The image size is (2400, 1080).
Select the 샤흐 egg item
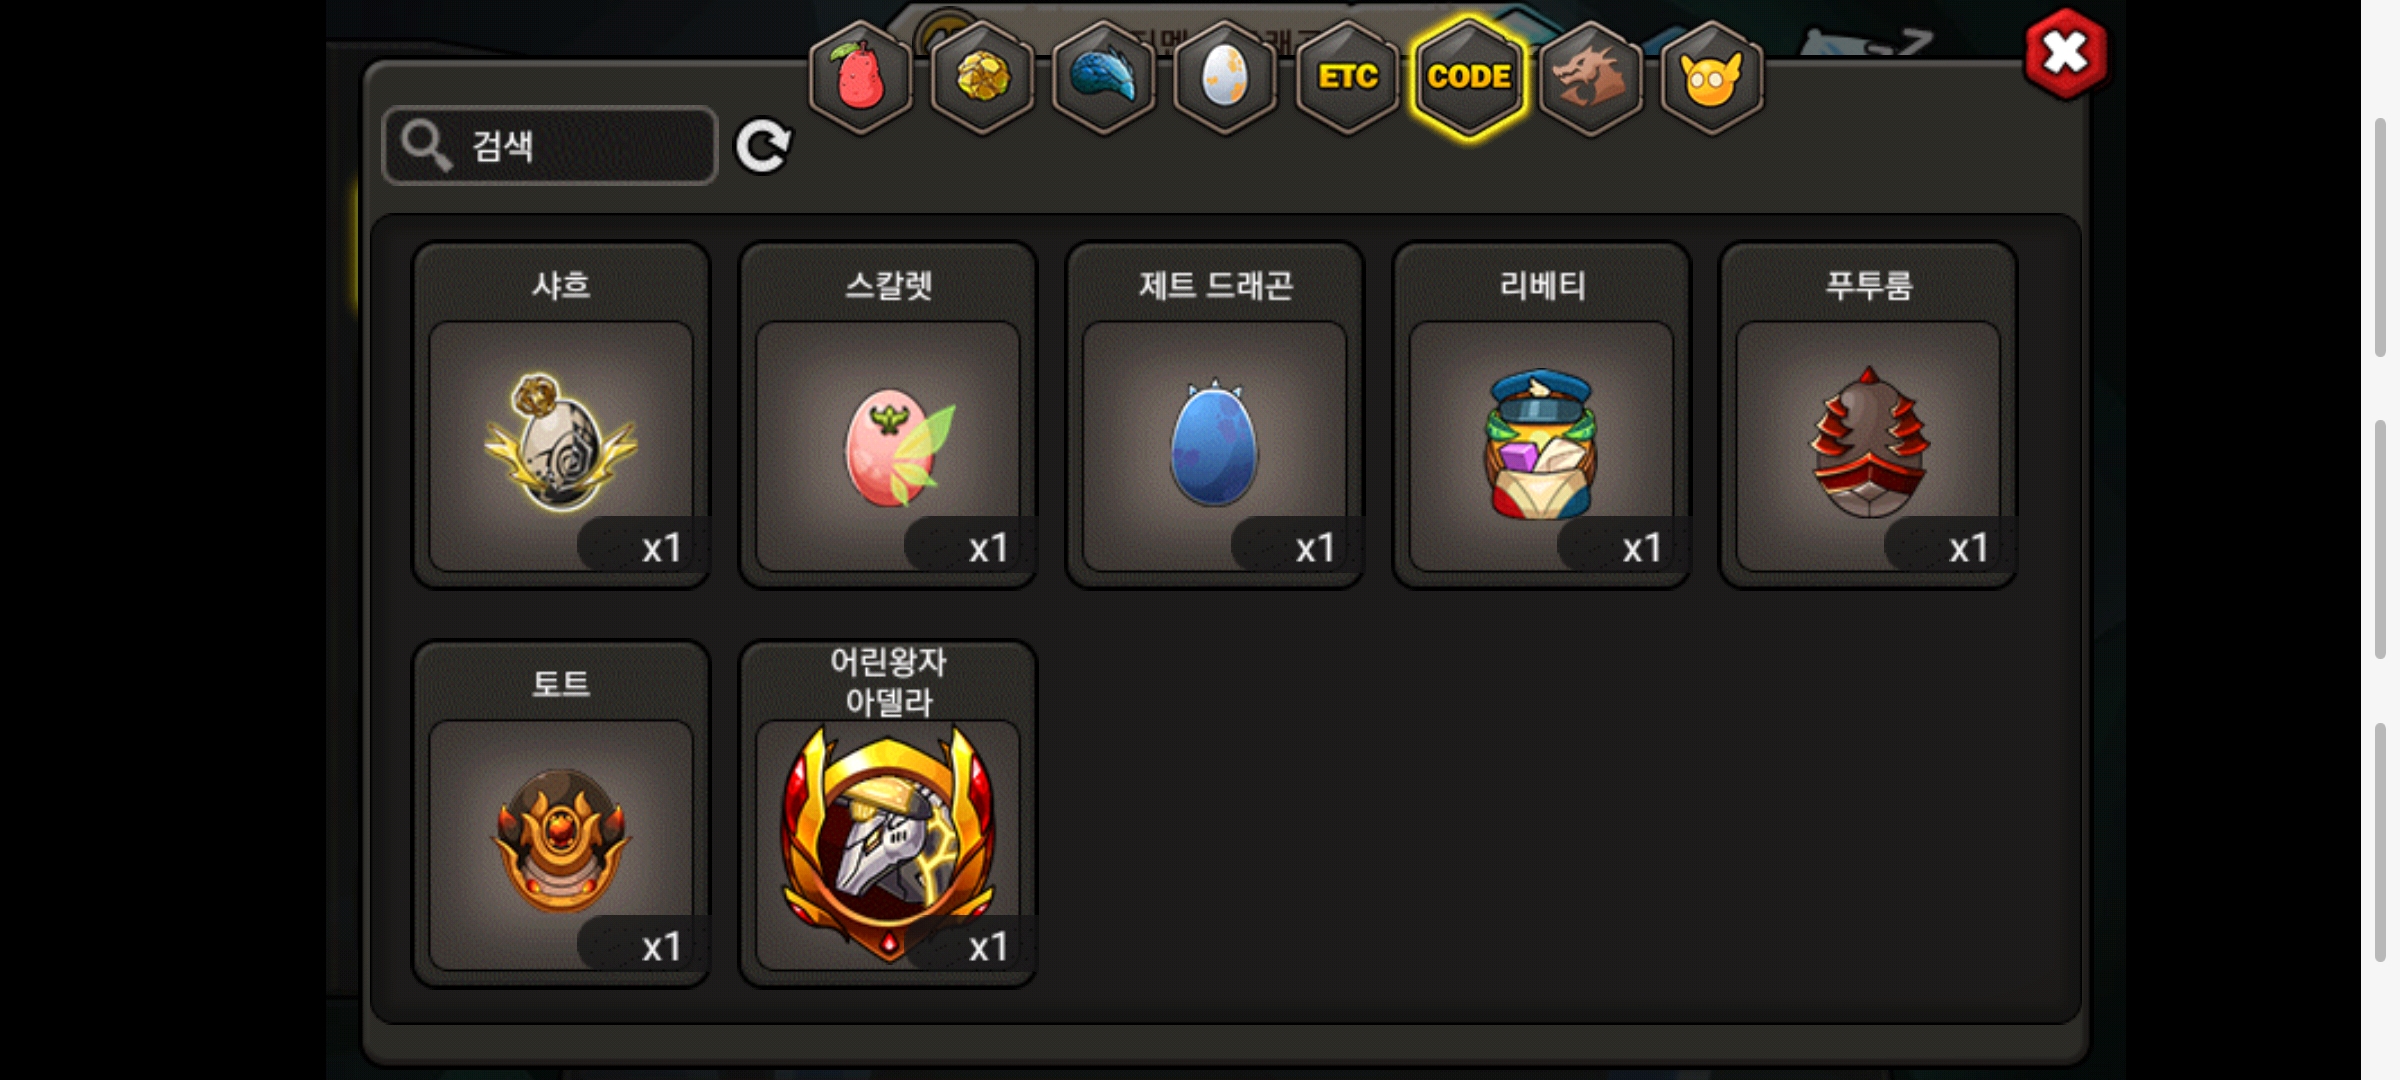pos(561,415)
